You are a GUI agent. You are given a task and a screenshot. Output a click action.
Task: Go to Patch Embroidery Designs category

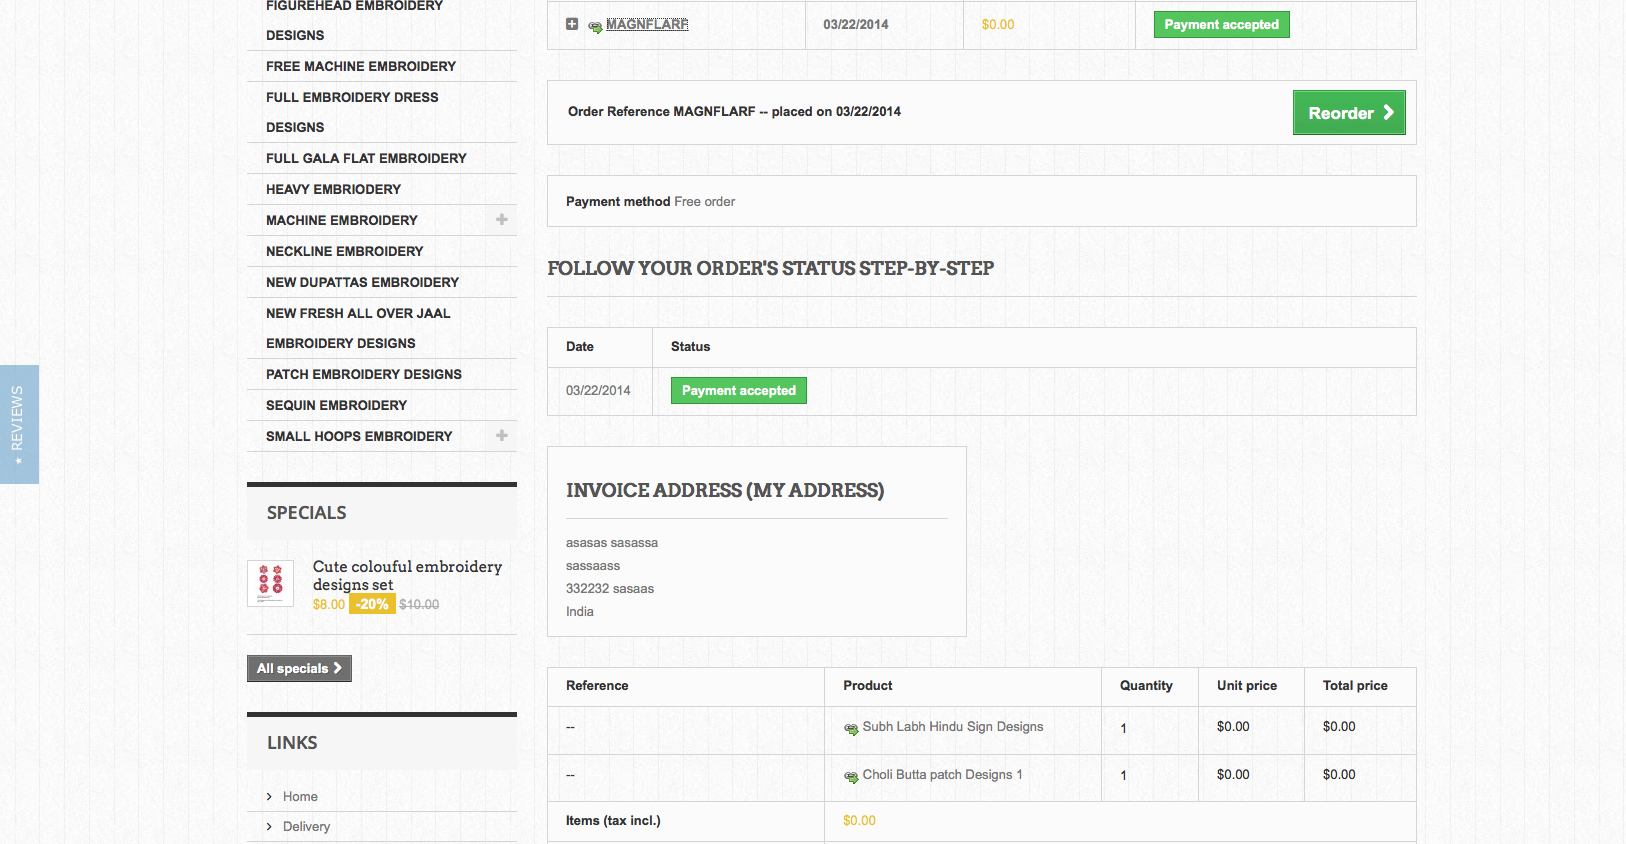363,374
